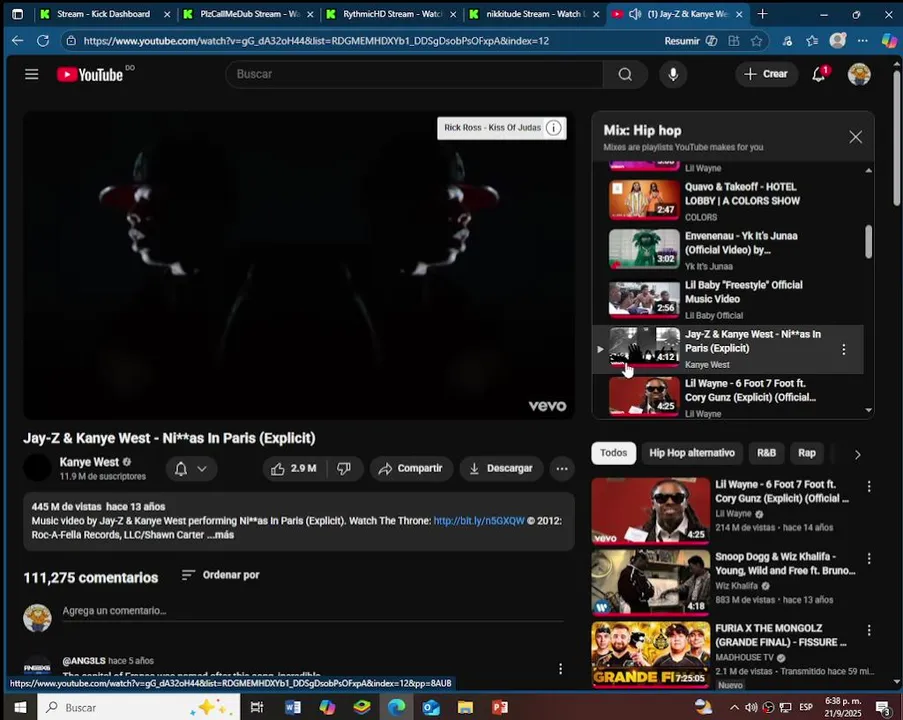This screenshot has width=903, height=720.
Task: Open a new browser tab
Action: (x=762, y=14)
